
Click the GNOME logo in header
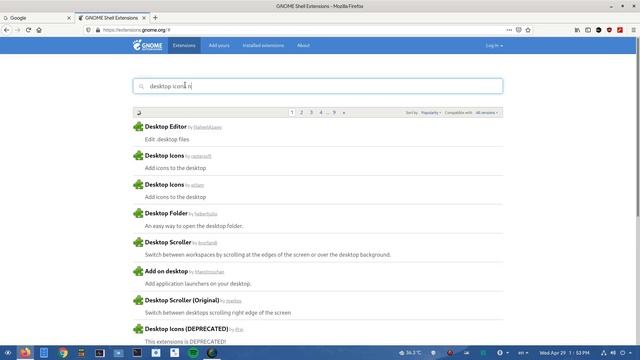147,45
